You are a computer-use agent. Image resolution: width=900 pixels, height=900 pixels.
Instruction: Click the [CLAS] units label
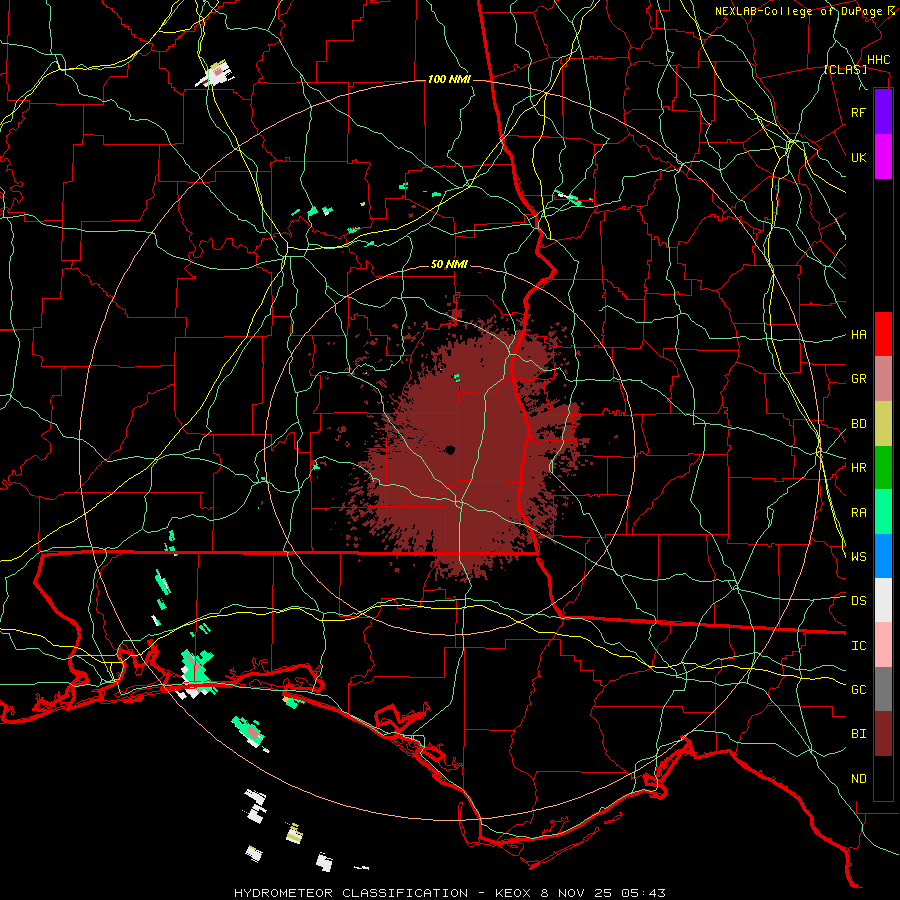(845, 69)
